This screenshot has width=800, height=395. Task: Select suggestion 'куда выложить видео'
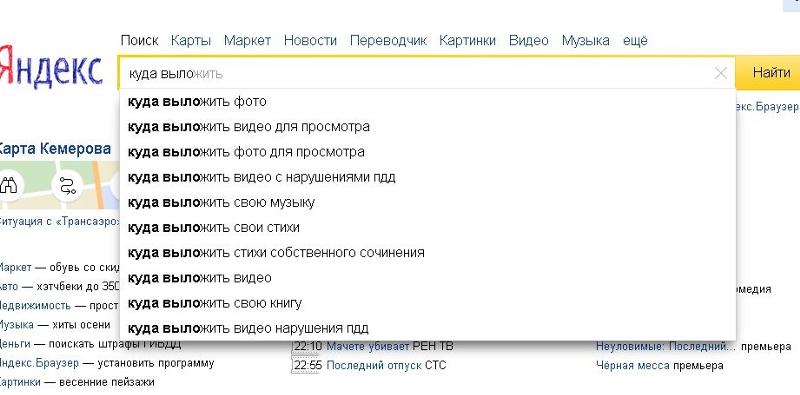click(428, 278)
